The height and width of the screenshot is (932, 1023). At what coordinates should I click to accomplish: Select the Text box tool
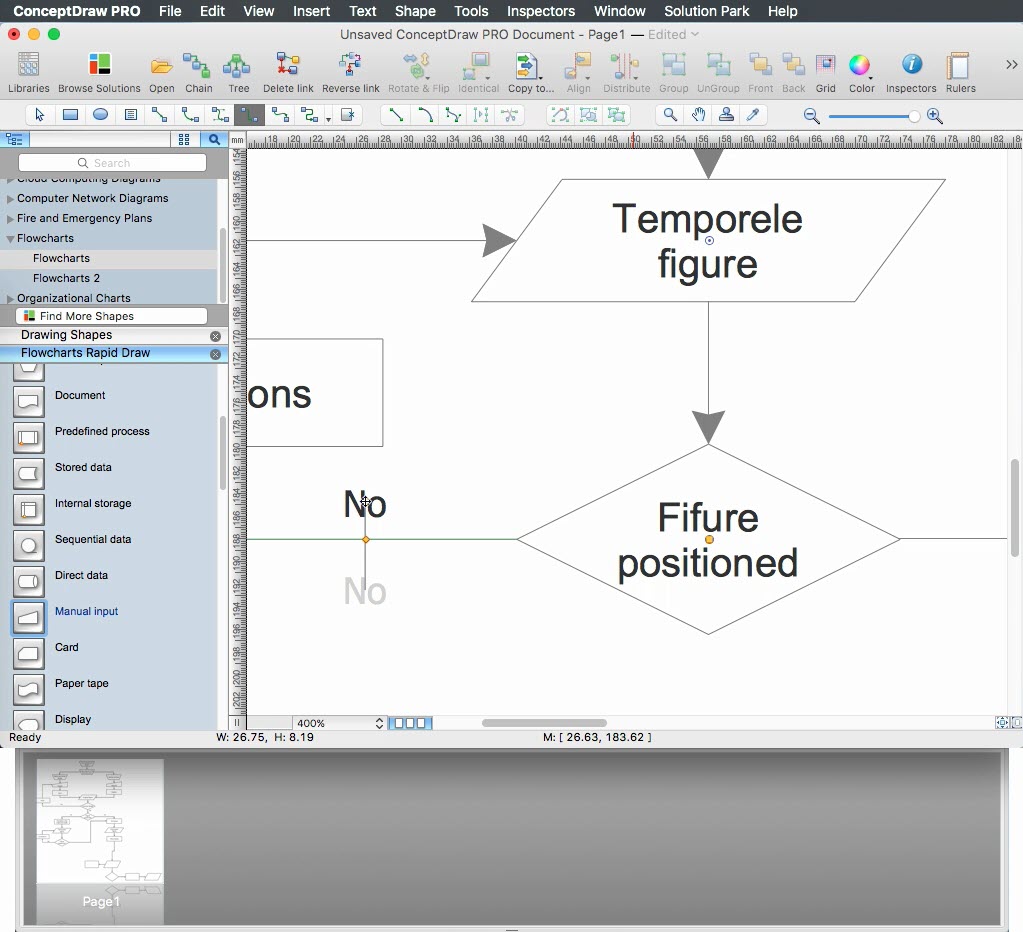point(130,115)
